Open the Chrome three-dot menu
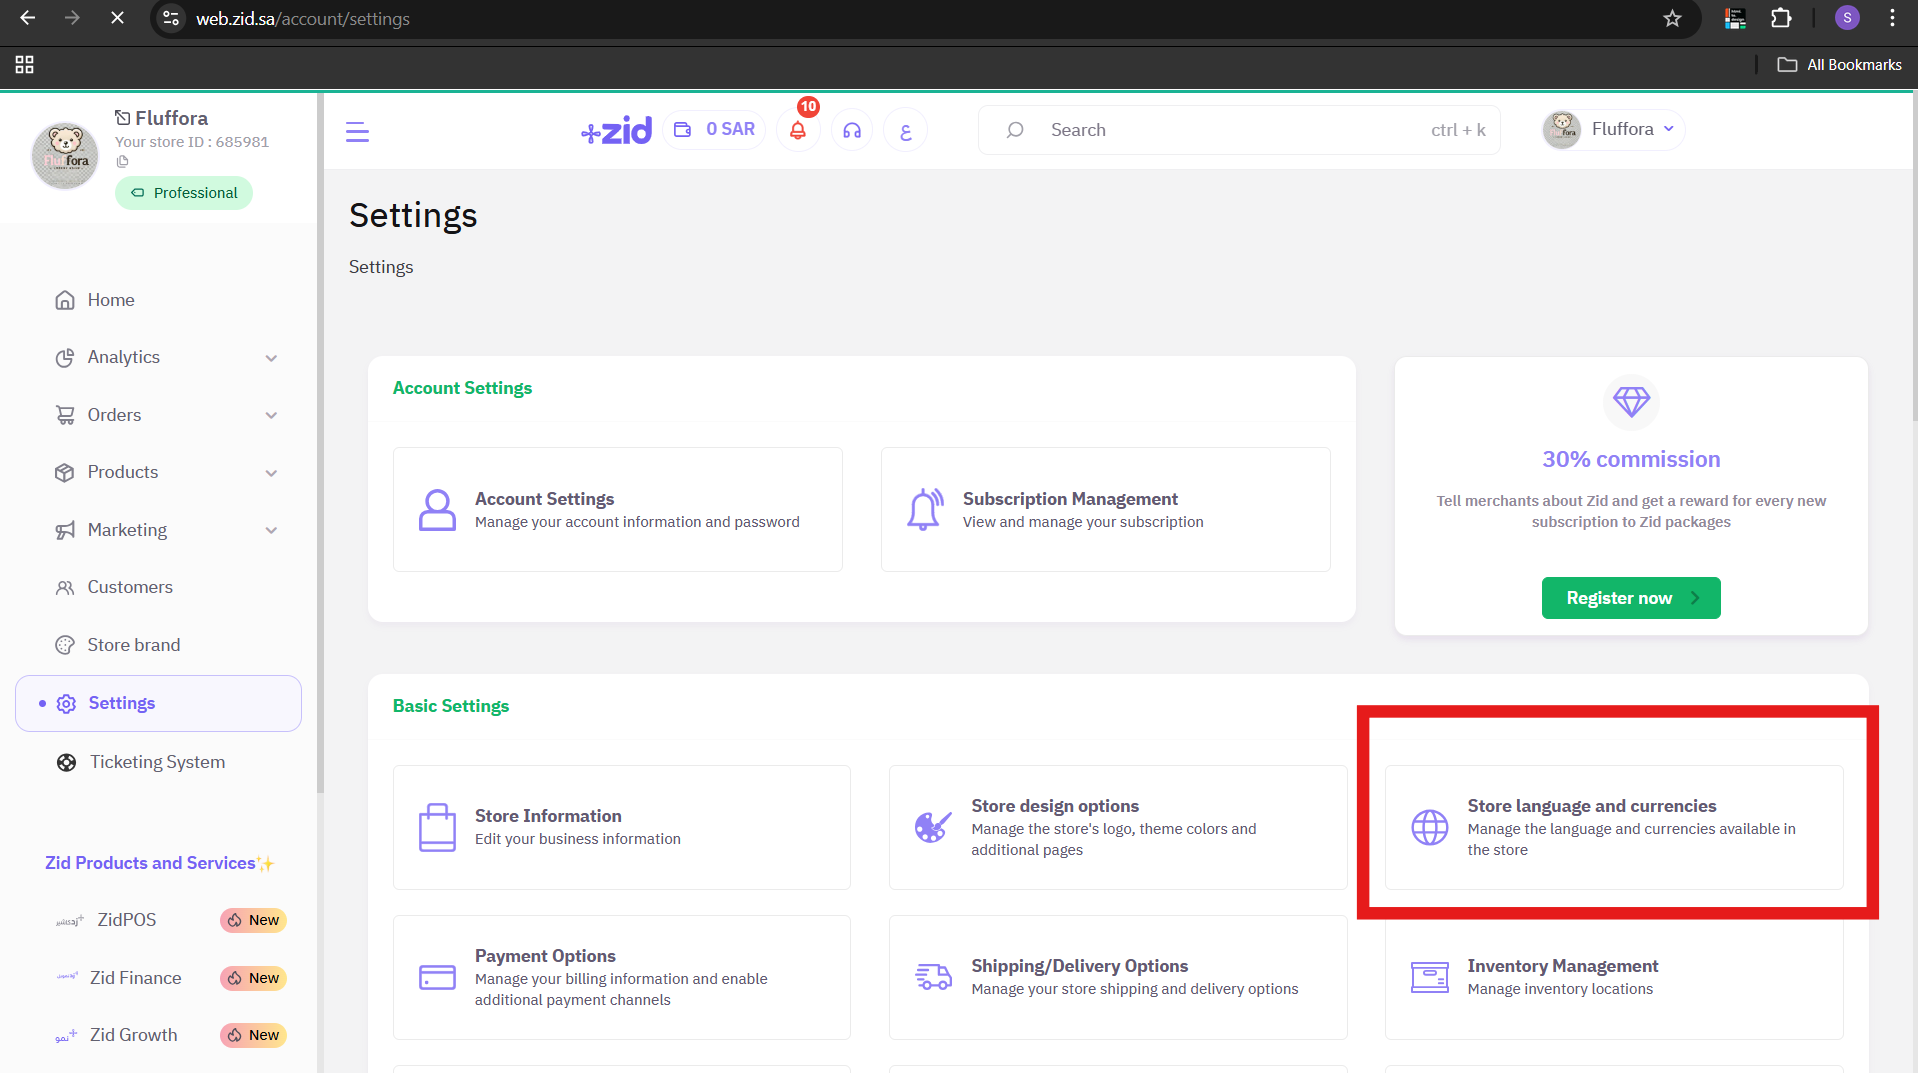The width and height of the screenshot is (1918, 1073). point(1892,18)
